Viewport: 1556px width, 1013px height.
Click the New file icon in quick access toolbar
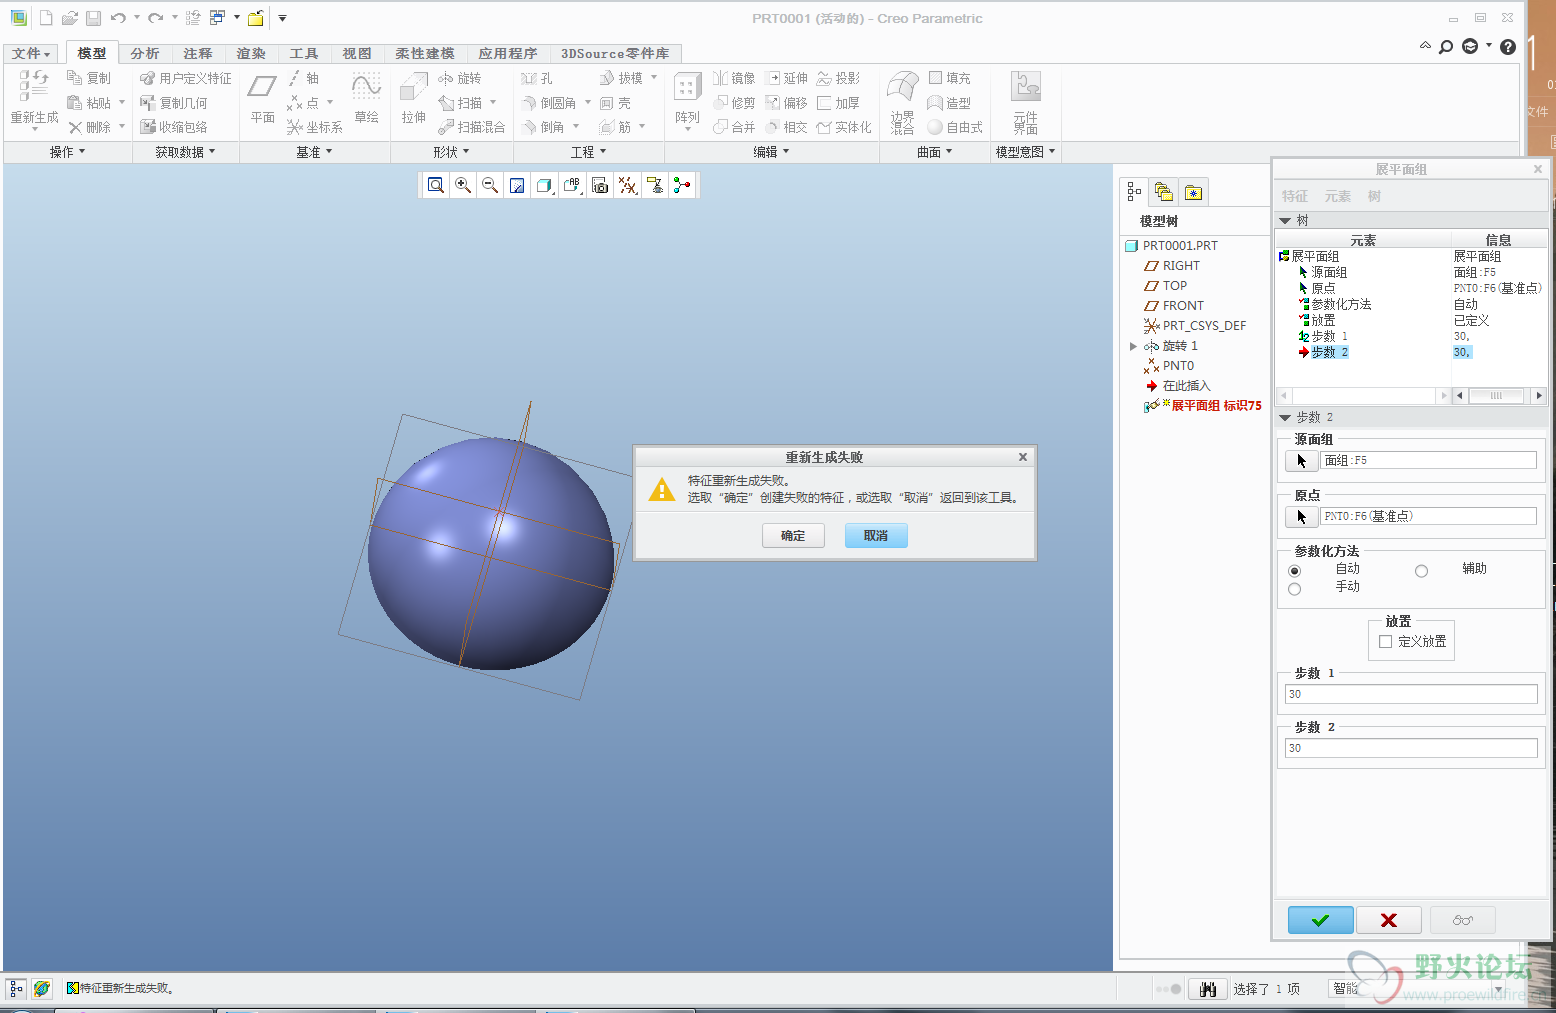(x=46, y=18)
